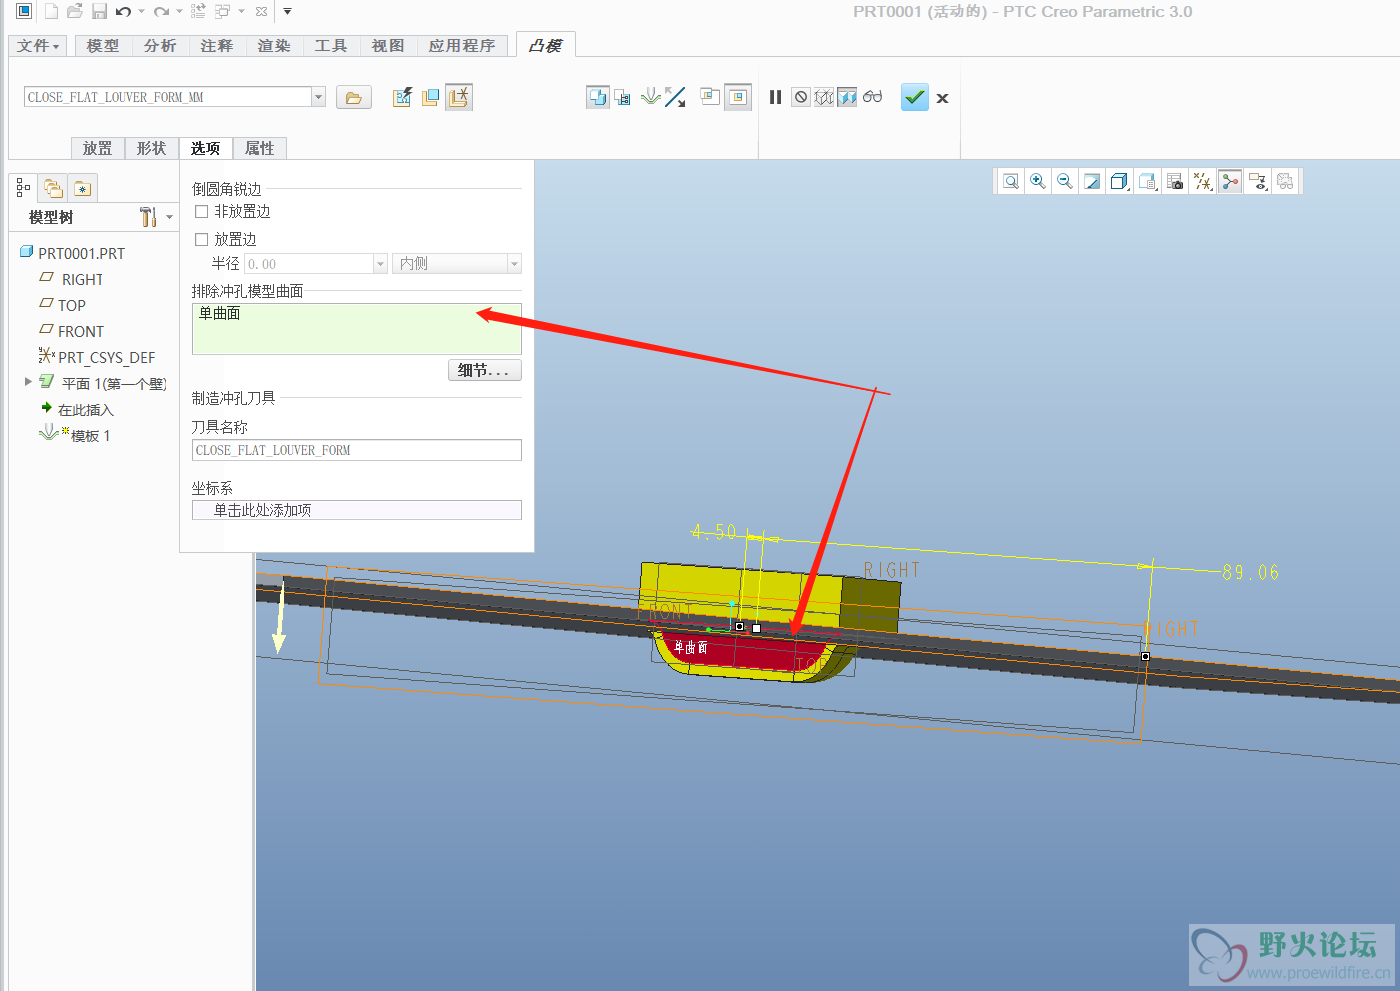This screenshot has width=1400, height=991.
Task: Click the model with tree constraints icon
Action: click(x=622, y=98)
